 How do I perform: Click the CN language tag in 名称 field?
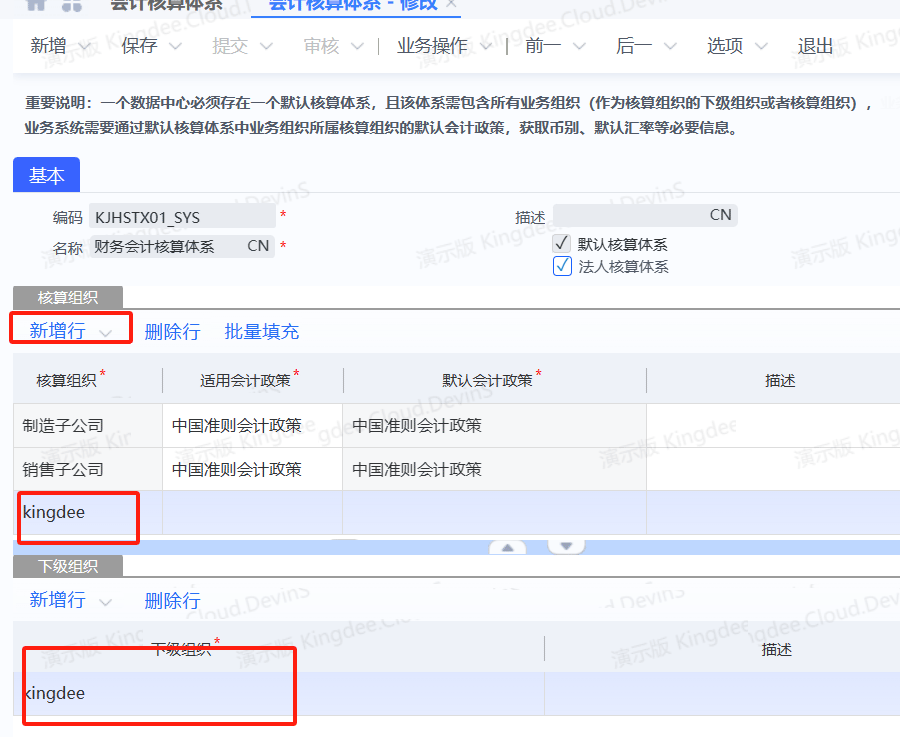[258, 246]
